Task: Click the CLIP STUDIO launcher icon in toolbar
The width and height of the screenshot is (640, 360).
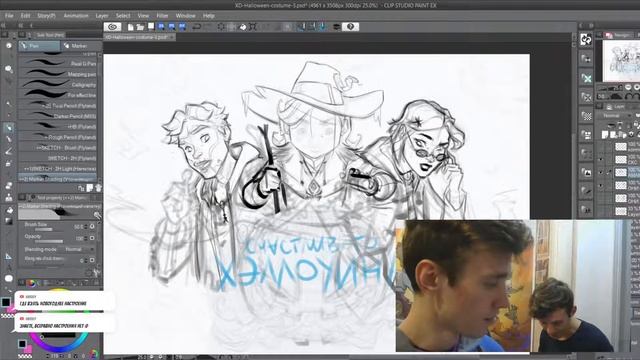Action: point(112,27)
